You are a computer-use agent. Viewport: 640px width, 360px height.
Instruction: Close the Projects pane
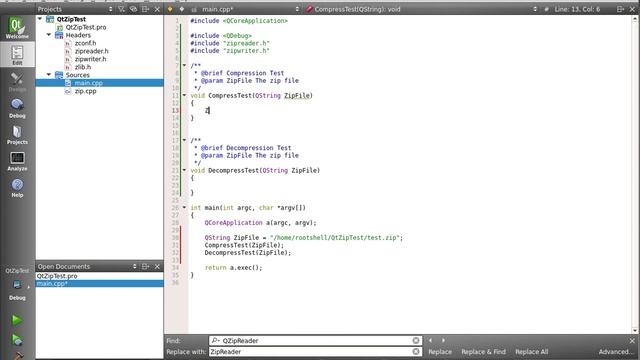157,9
